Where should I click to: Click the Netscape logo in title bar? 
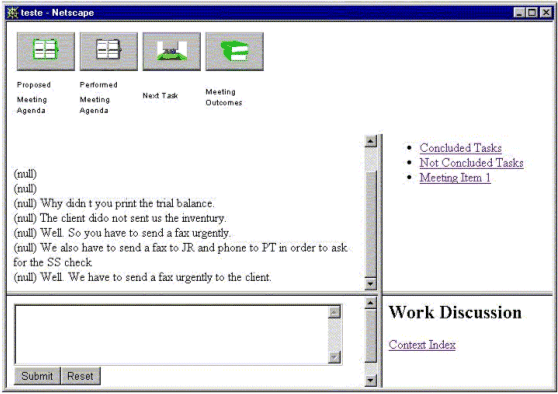(x=13, y=13)
